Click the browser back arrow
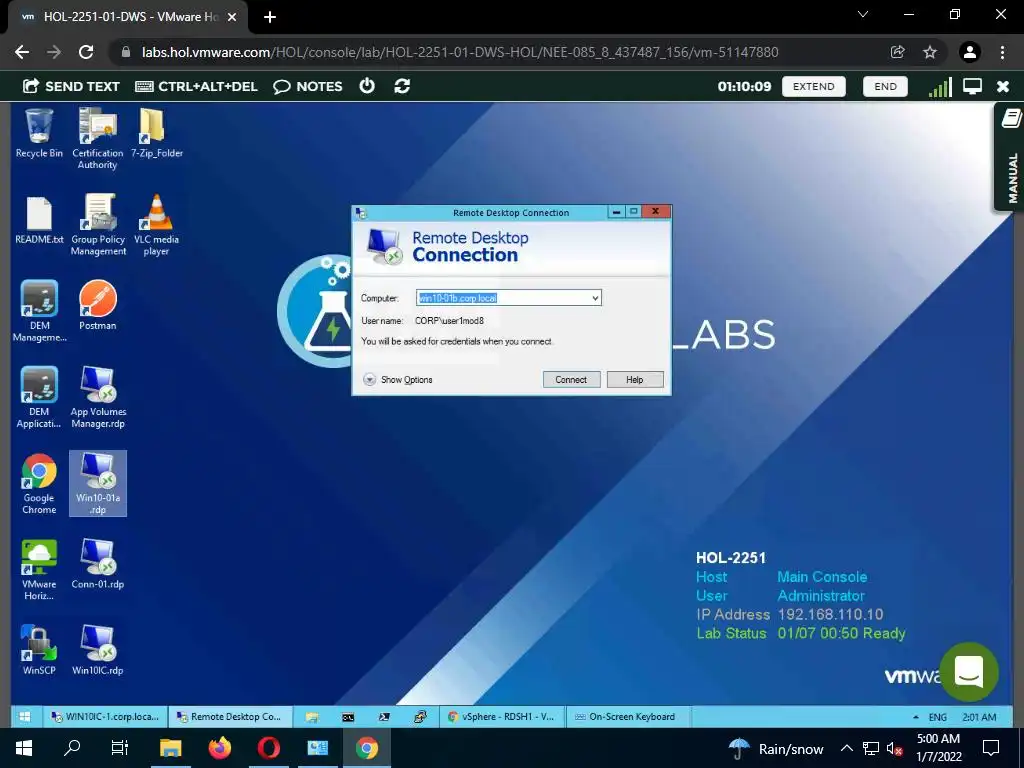This screenshot has width=1024, height=768. 22,52
